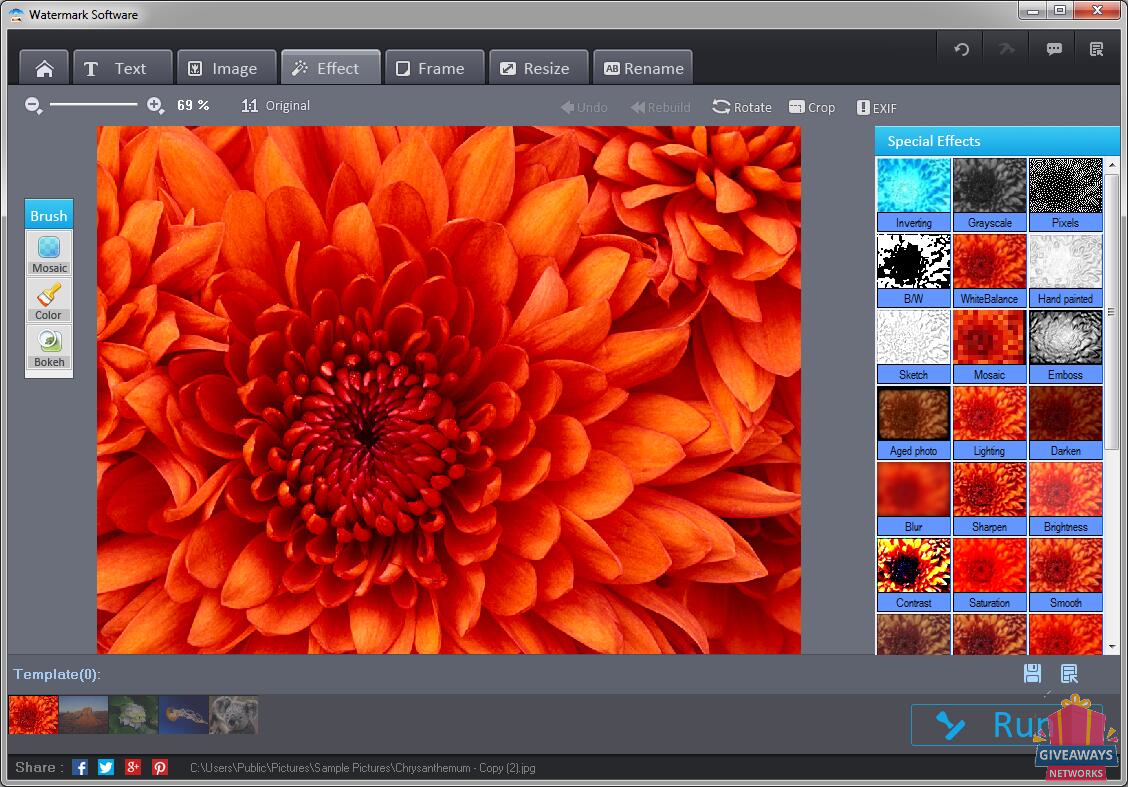Image resolution: width=1128 pixels, height=787 pixels.
Task: Select the Color brush tool
Action: 49,301
